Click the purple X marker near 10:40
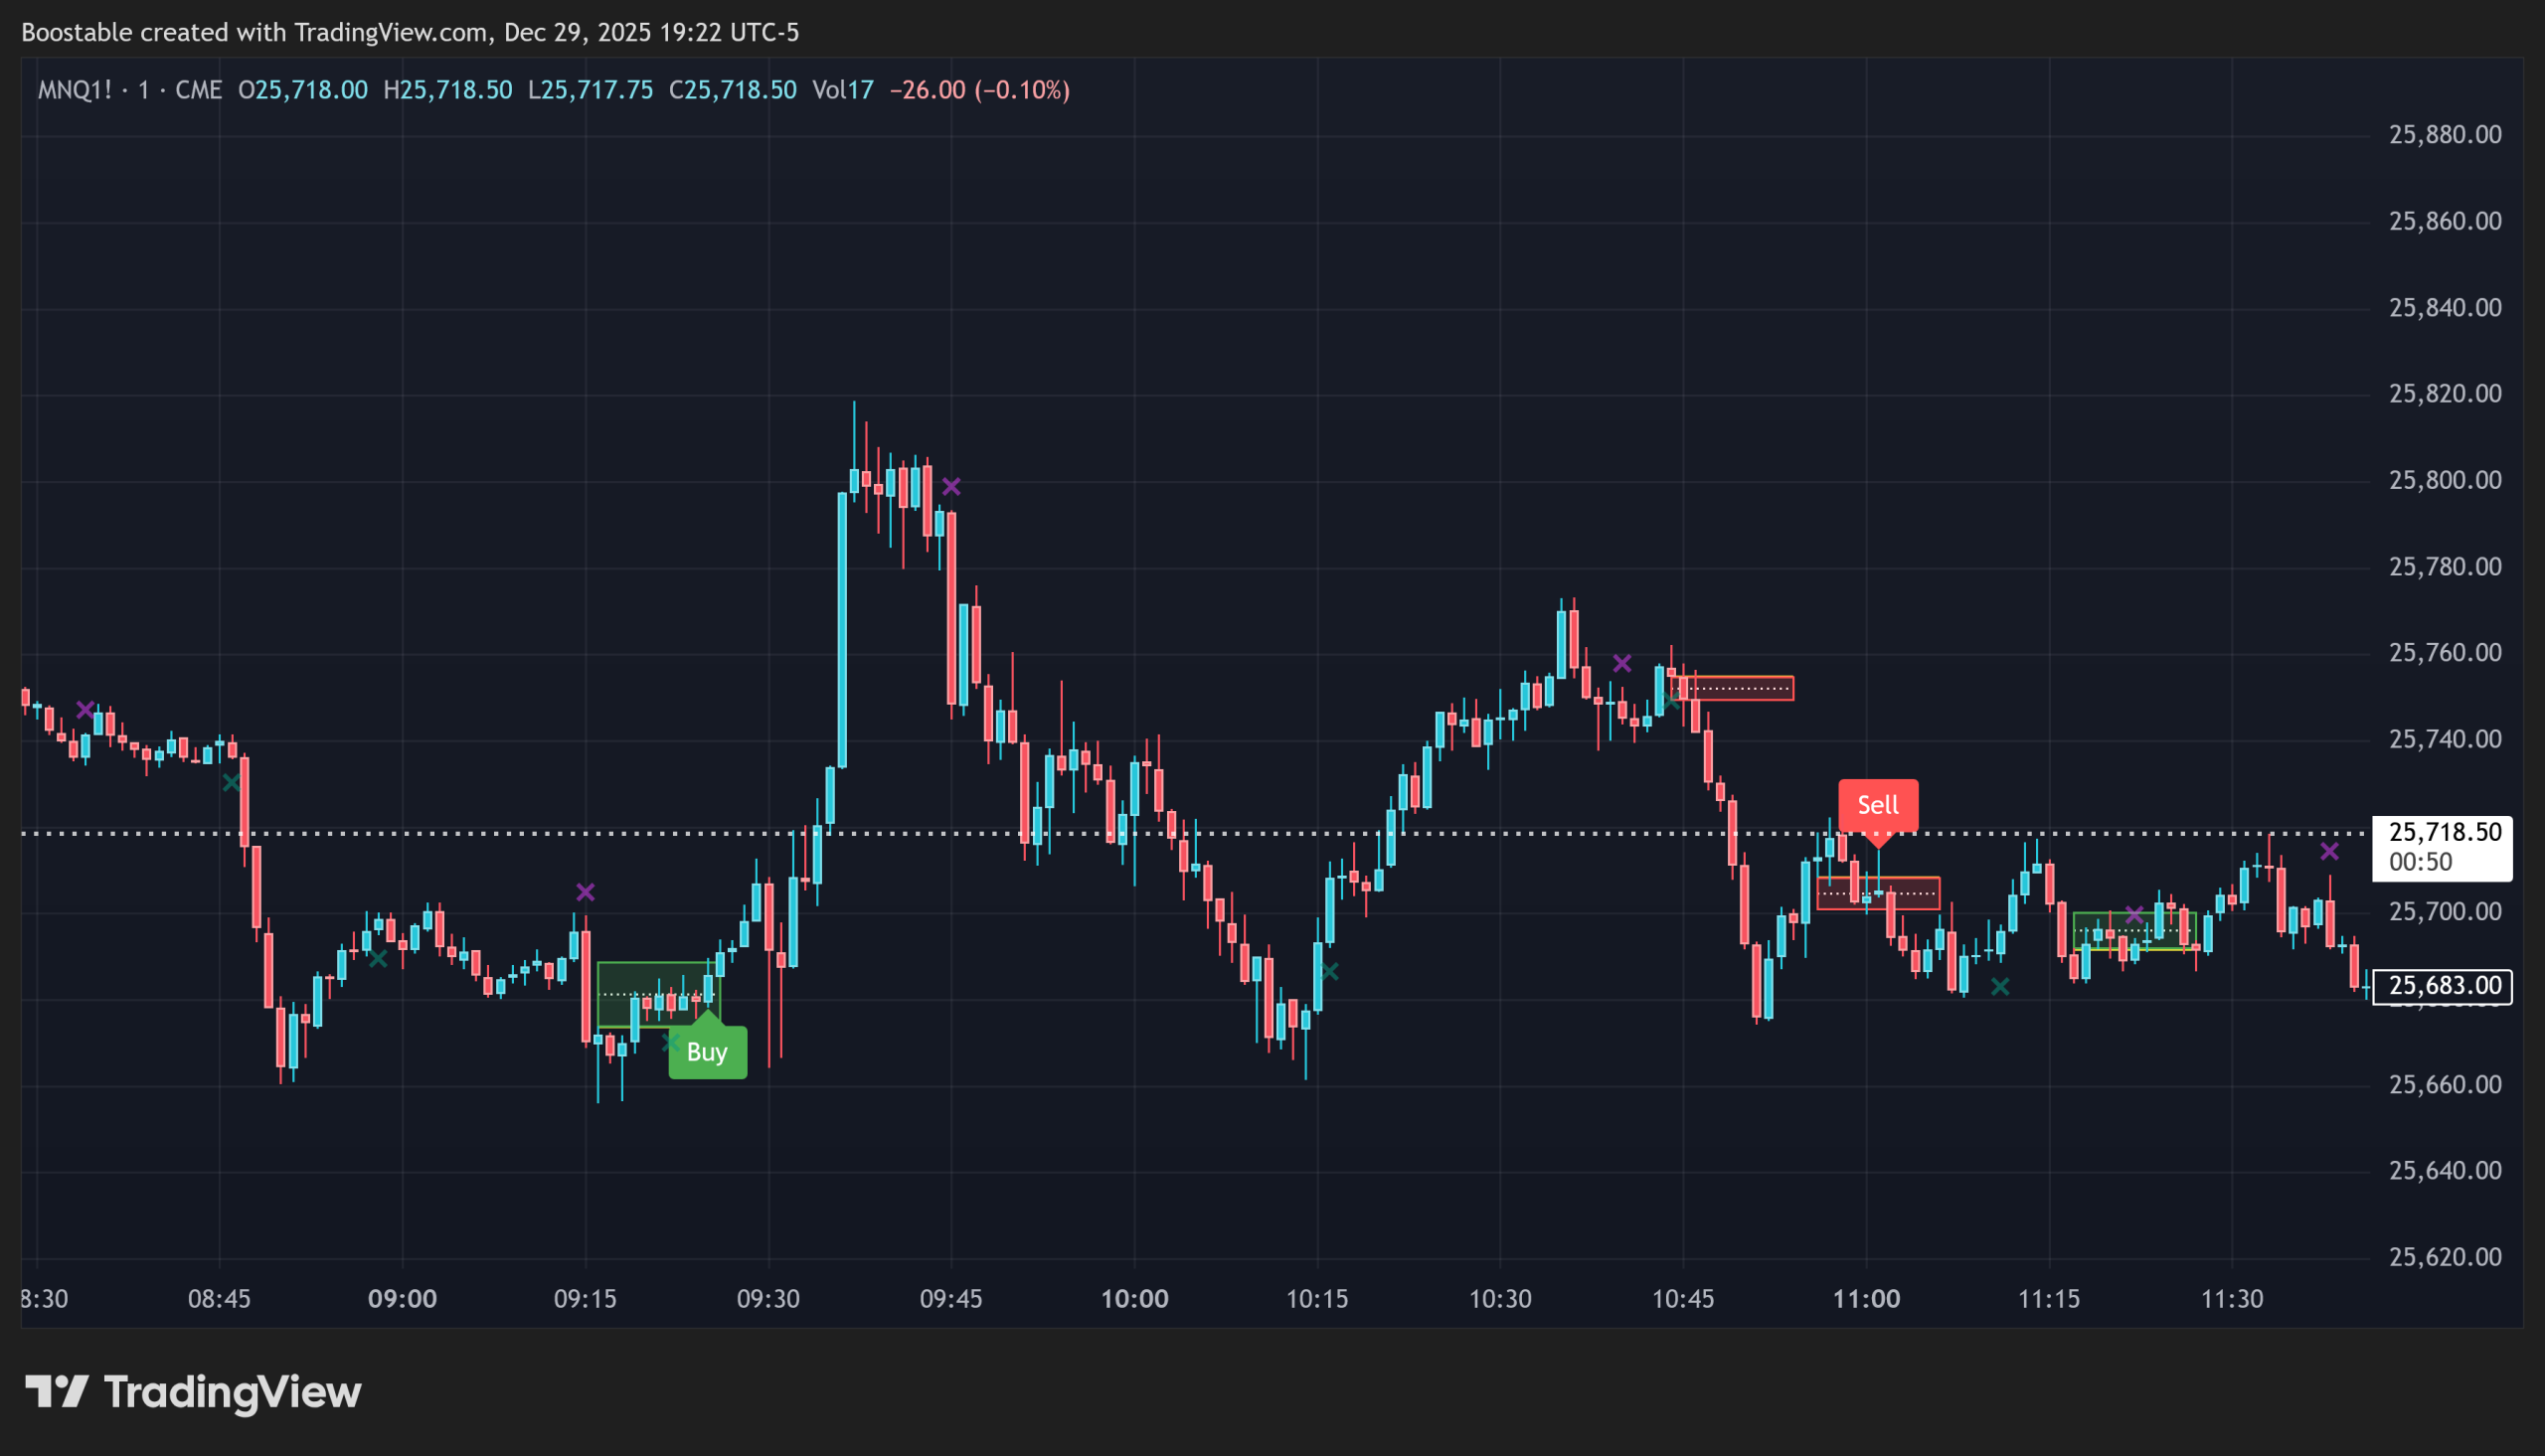This screenshot has height=1456, width=2545. click(x=1622, y=663)
